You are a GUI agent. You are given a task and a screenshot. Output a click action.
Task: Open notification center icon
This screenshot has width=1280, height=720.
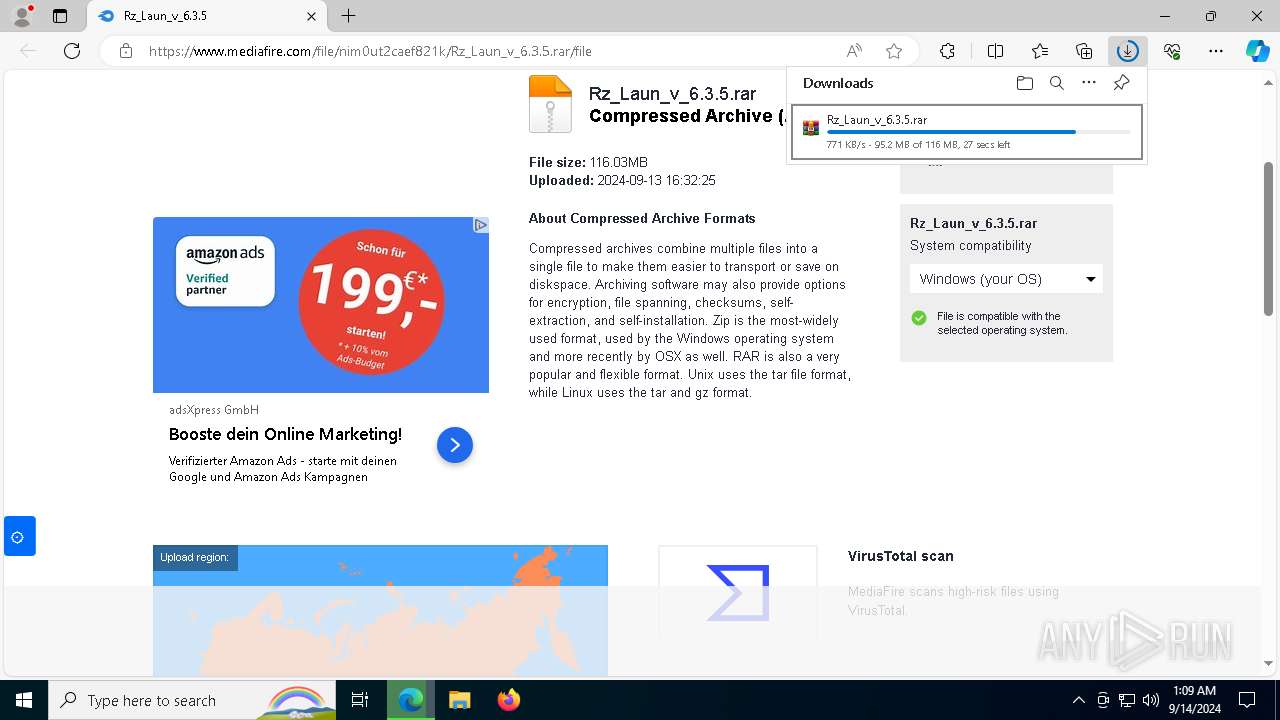[x=1247, y=700]
